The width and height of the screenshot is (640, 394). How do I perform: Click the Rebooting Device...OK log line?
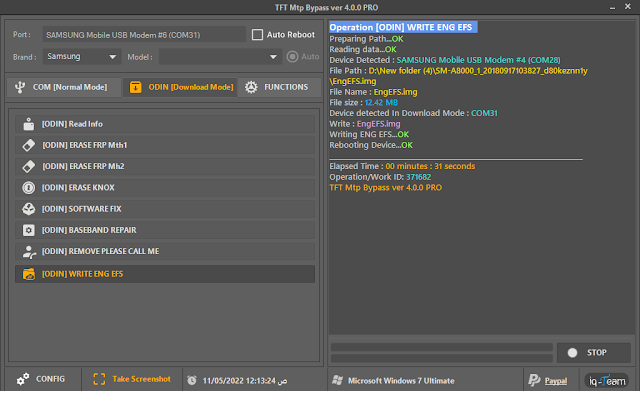(371, 145)
